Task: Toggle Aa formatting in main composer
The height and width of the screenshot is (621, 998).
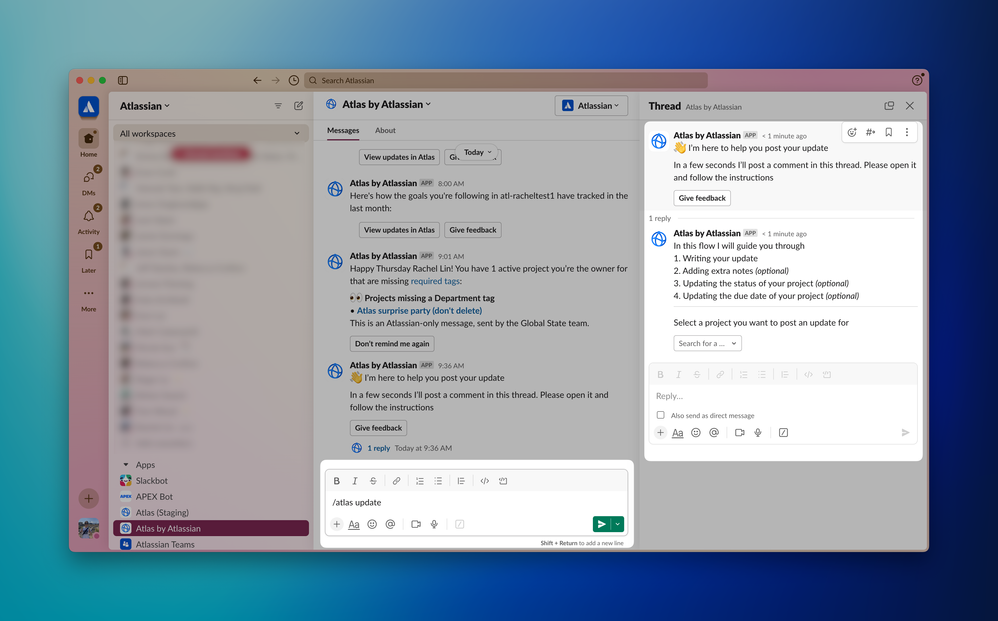Action: coord(354,524)
